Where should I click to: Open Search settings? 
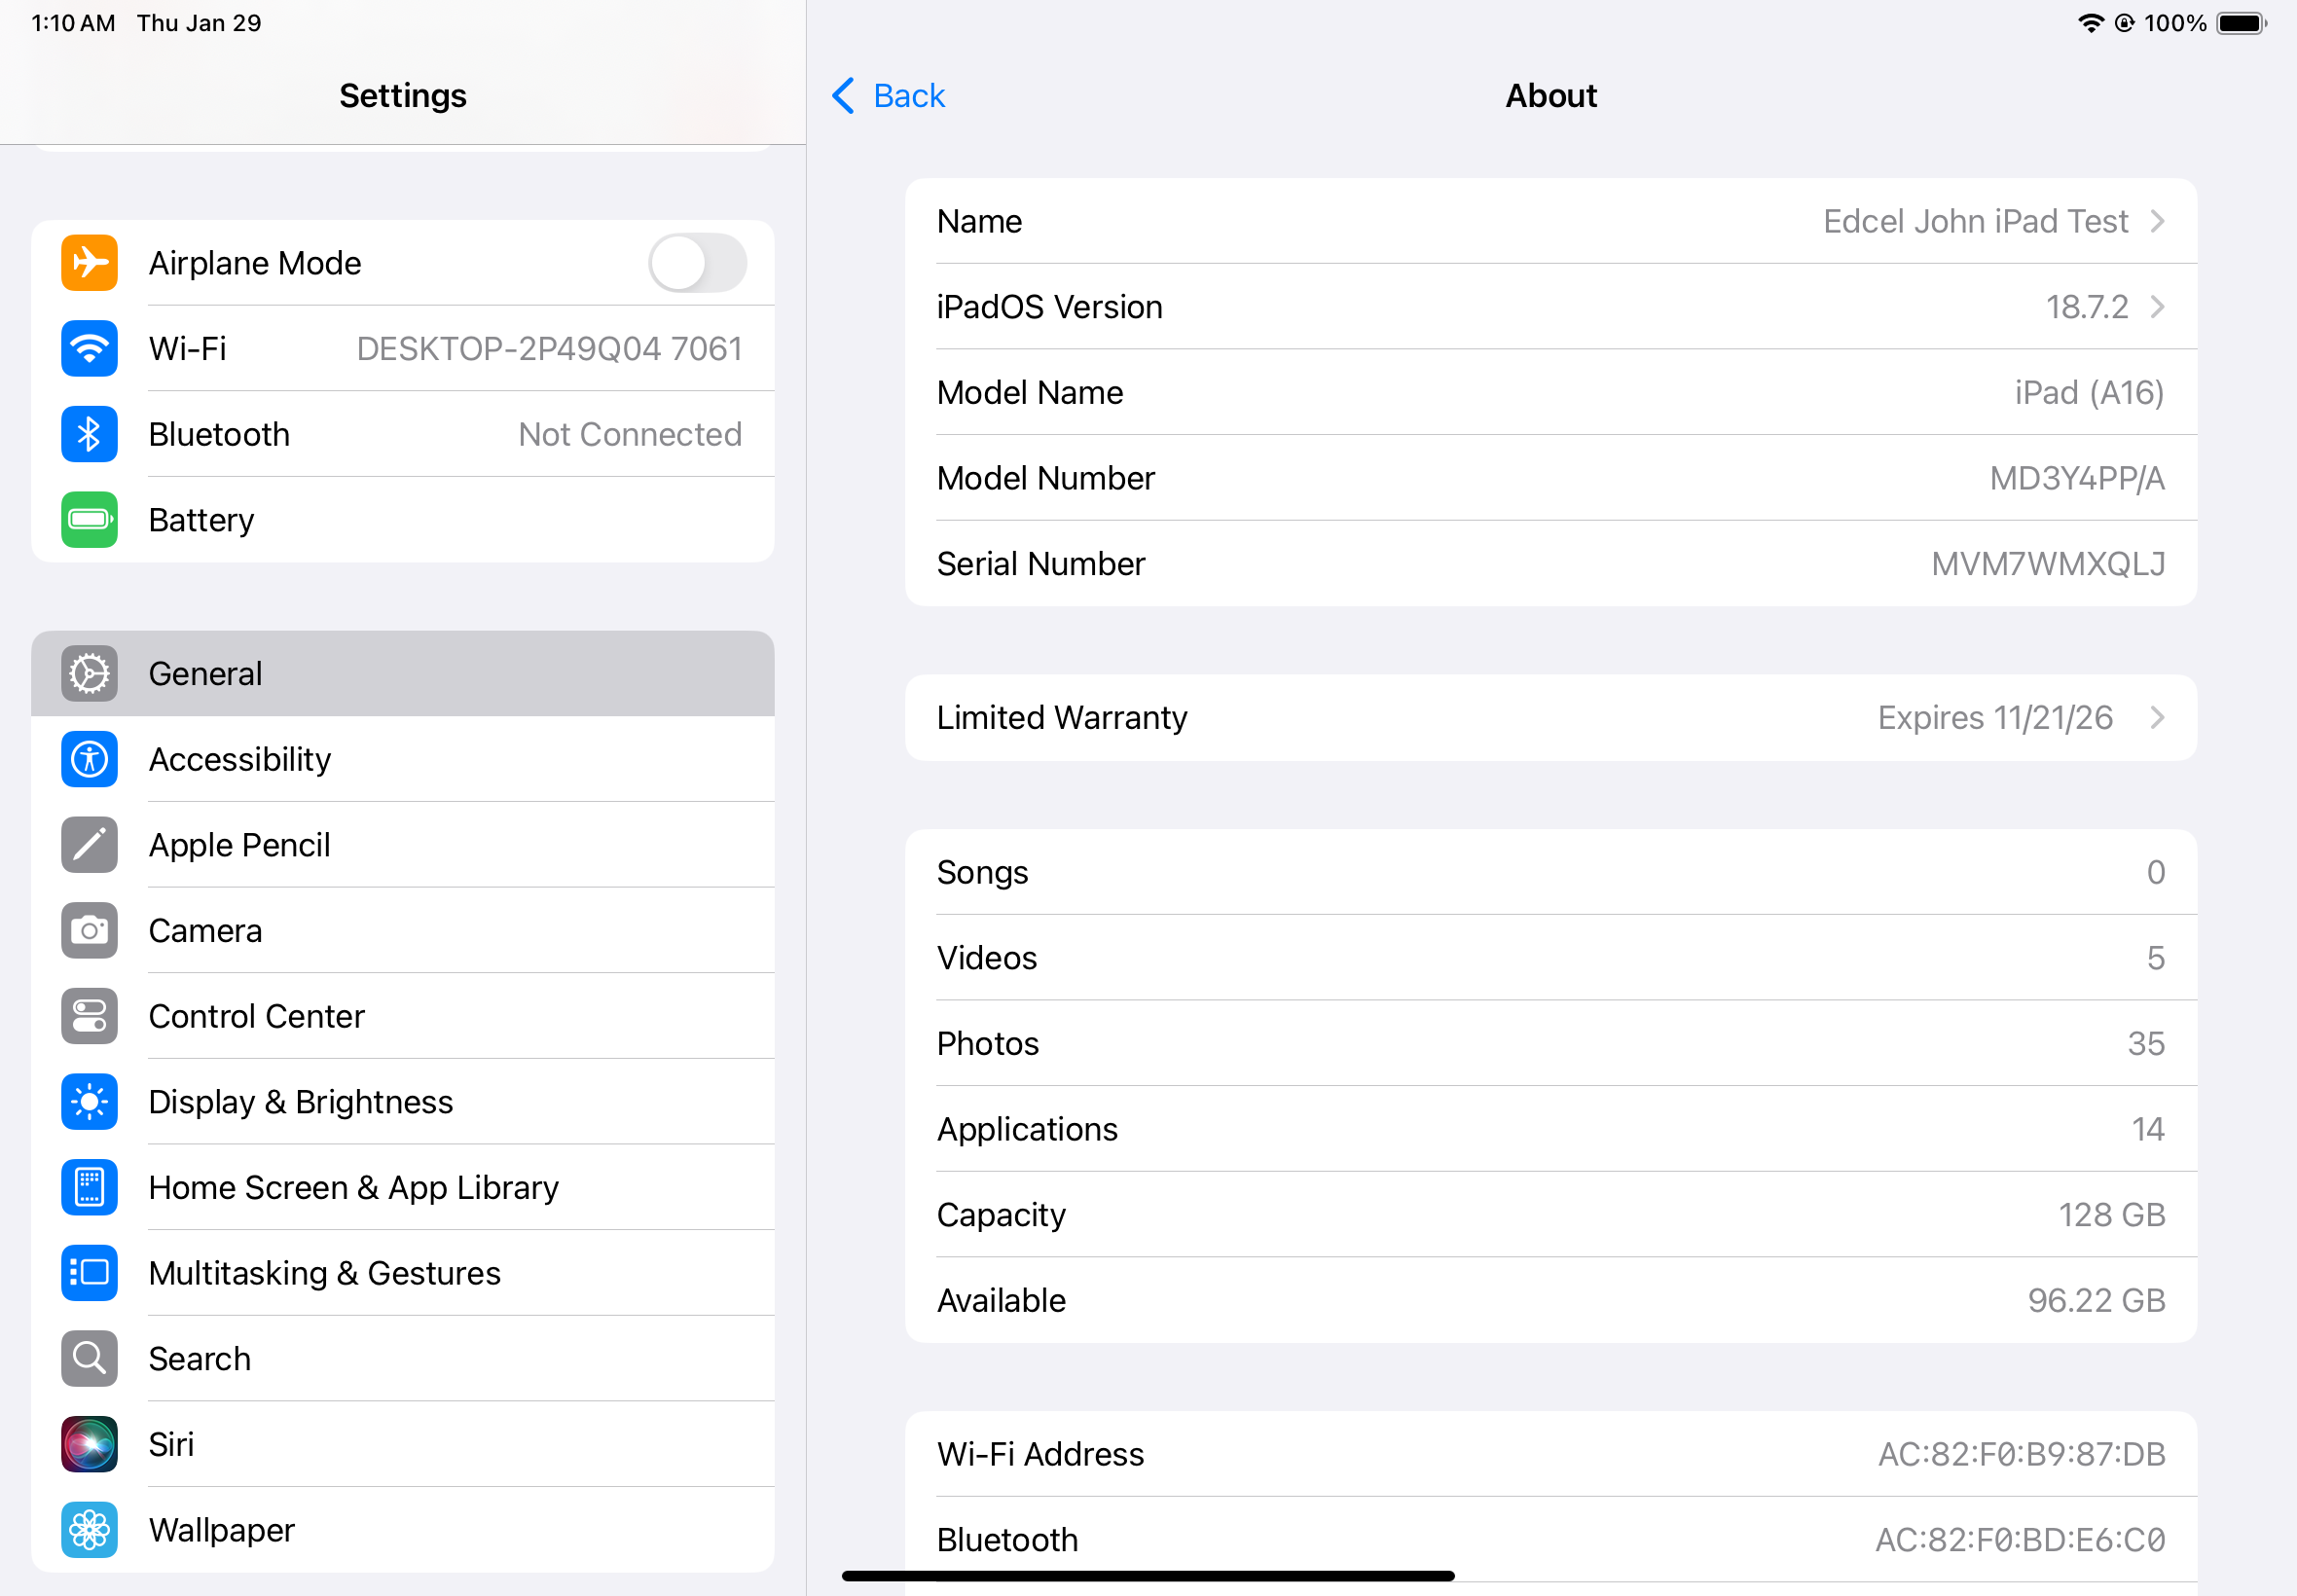click(x=403, y=1359)
